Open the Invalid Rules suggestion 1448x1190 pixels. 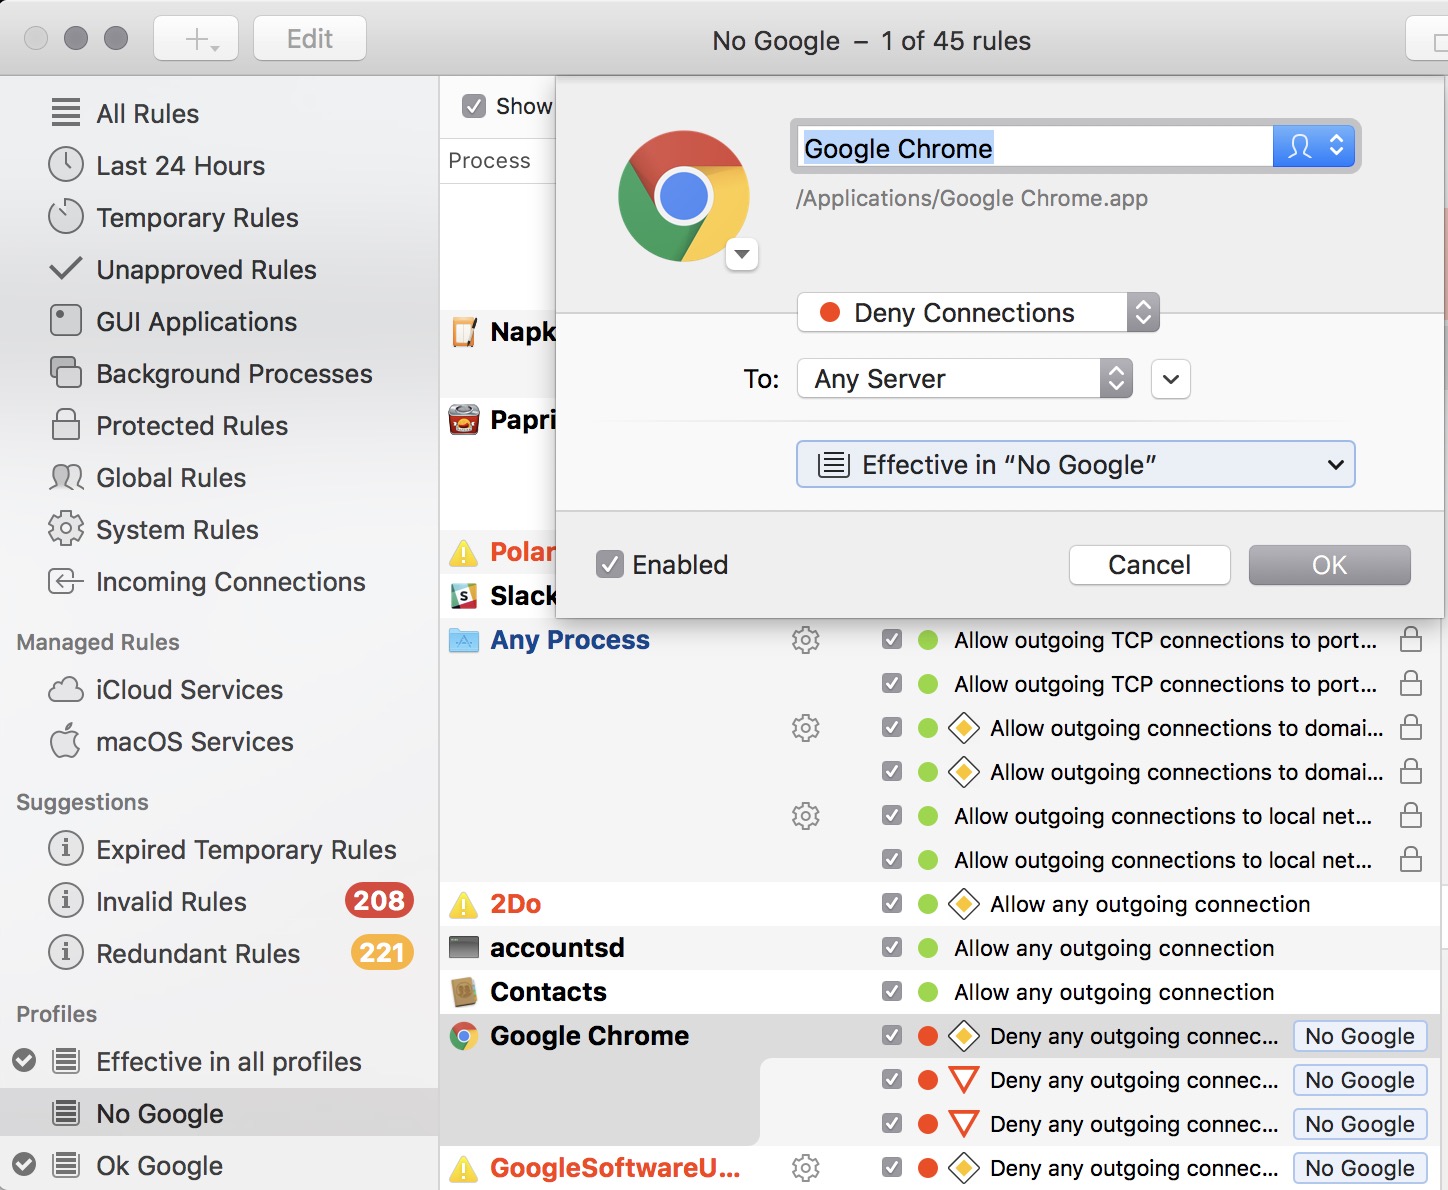[x=219, y=901]
